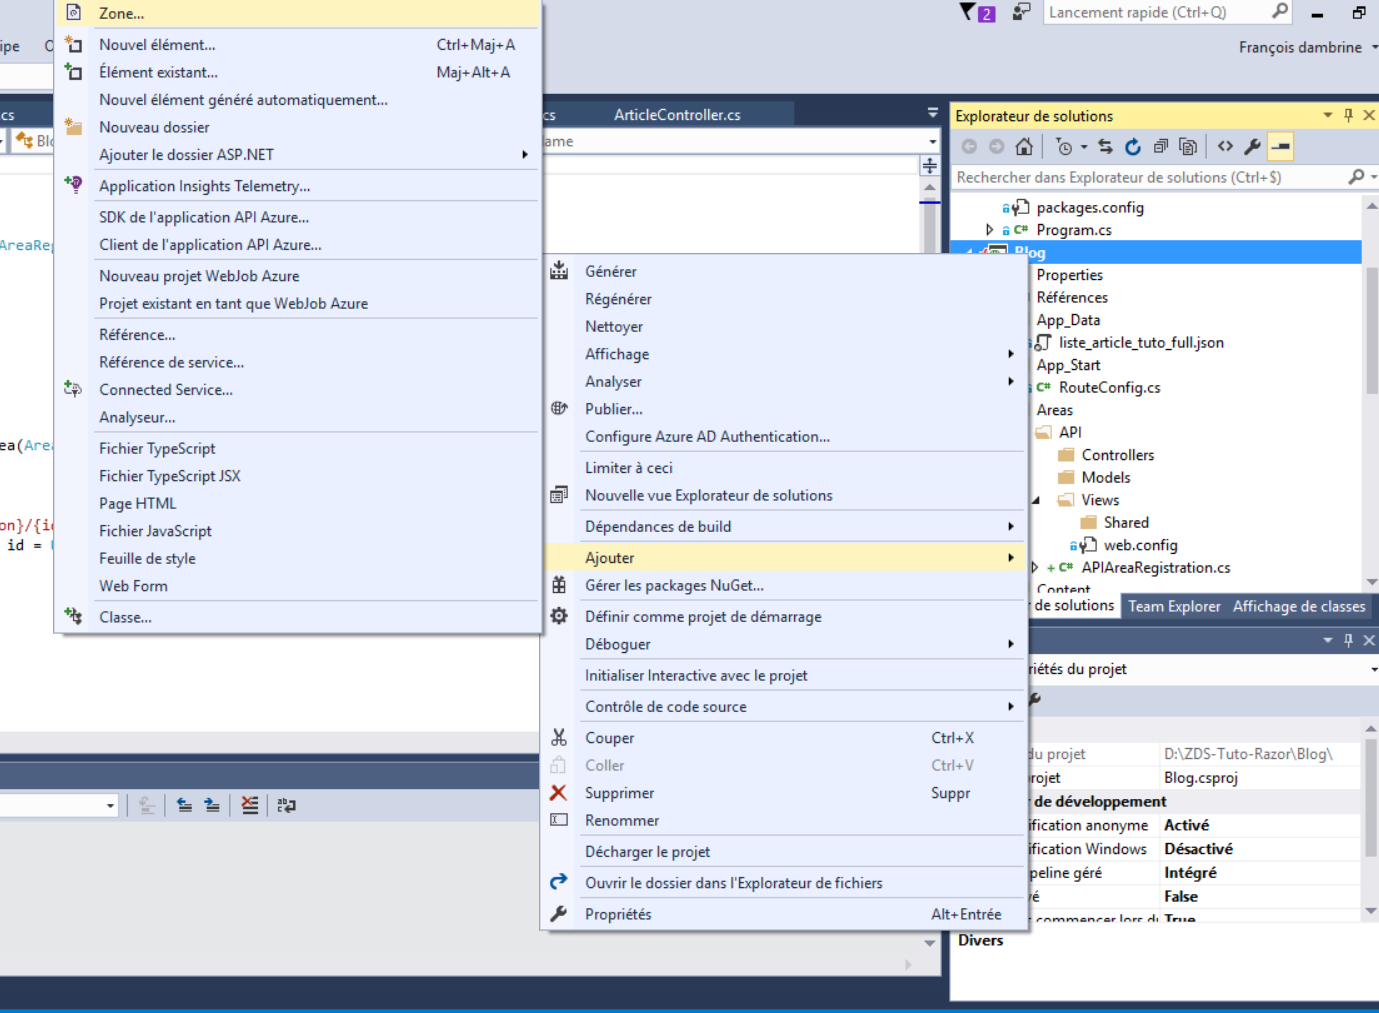Click in the Quick Launch search field
Screen dimensions: 1379x1013
point(1156,12)
